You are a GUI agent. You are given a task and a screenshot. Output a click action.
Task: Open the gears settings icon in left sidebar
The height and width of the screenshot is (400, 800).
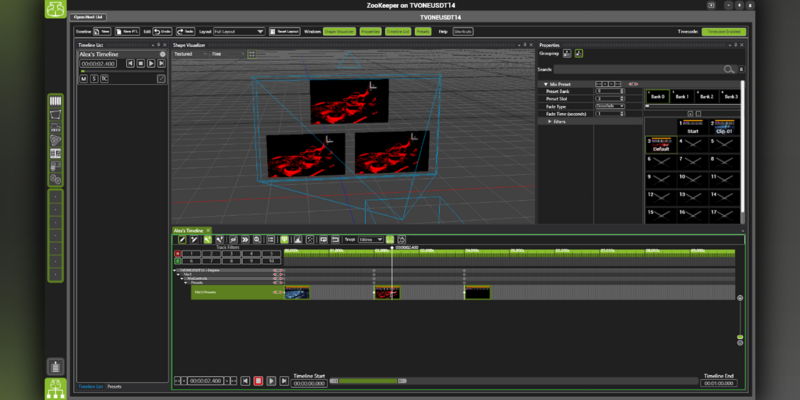click(x=56, y=179)
